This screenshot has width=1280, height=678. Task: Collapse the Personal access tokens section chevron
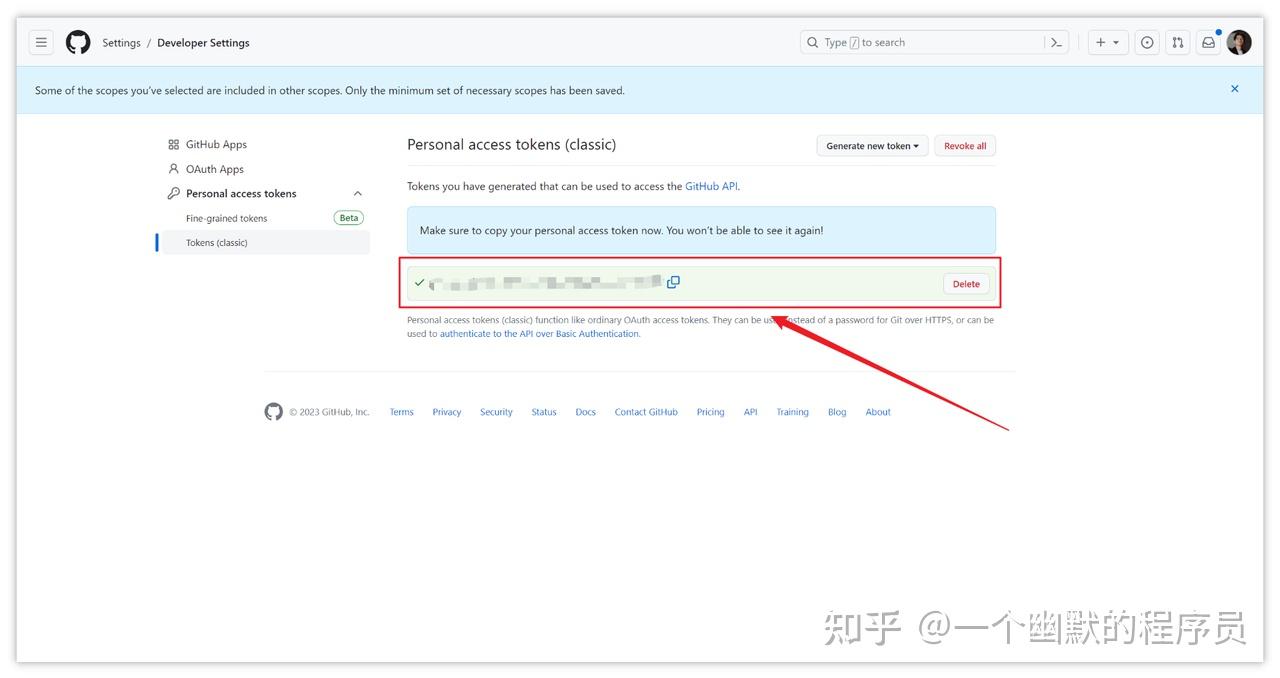[x=357, y=193]
